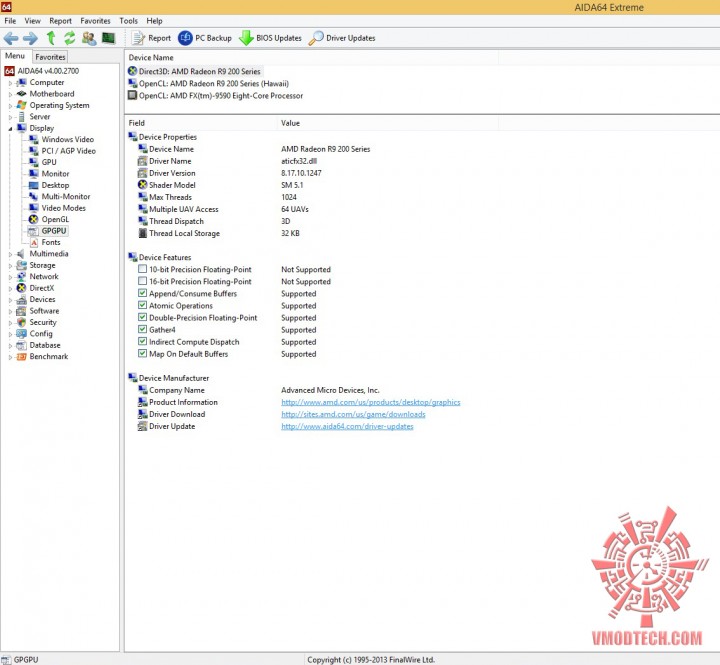Expand the Storage tree node
The image size is (720, 665).
pyautogui.click(x=10, y=266)
